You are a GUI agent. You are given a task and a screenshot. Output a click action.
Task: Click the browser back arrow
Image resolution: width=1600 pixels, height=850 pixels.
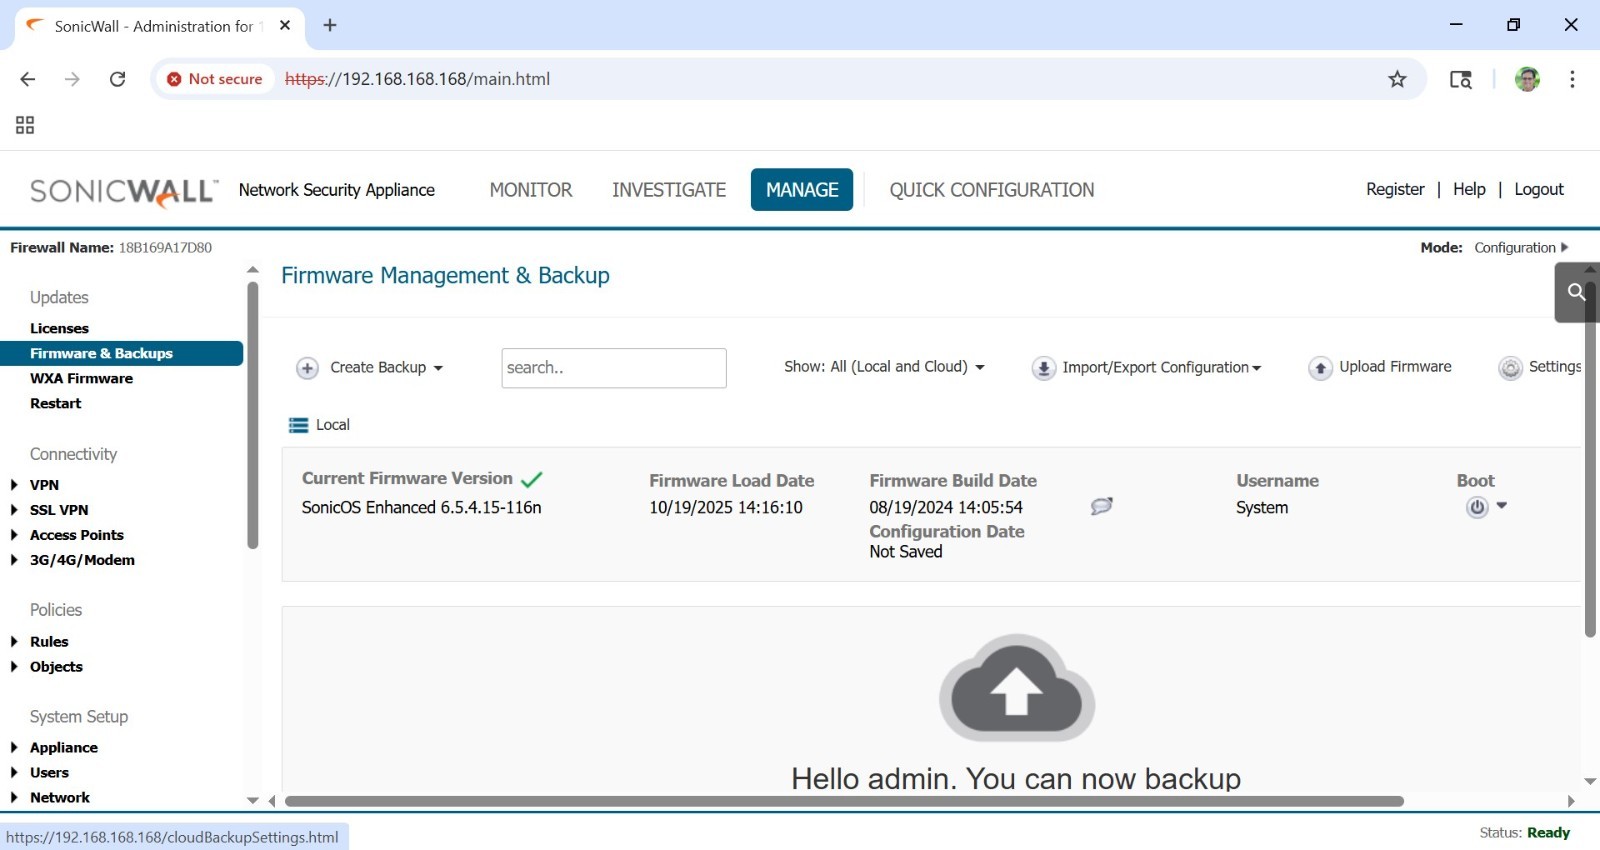[28, 79]
